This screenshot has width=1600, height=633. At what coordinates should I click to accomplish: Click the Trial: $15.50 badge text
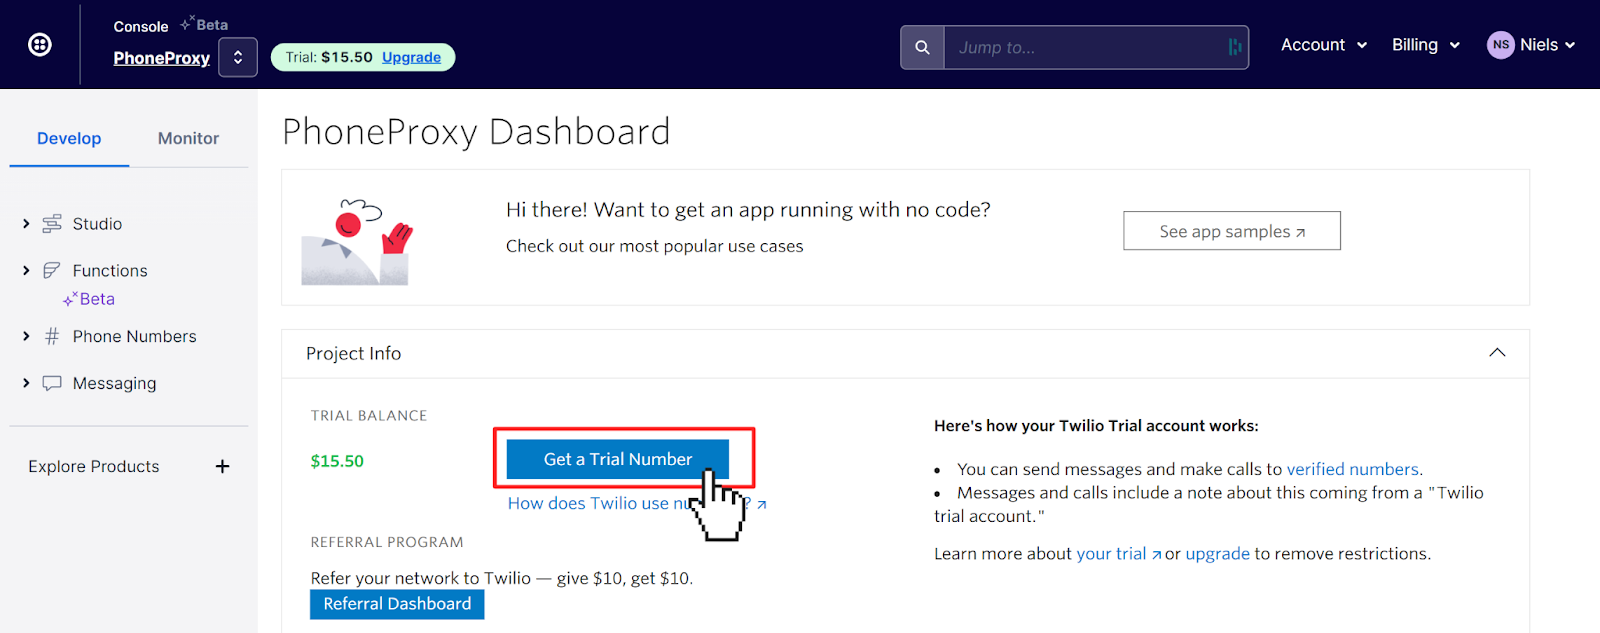click(329, 58)
